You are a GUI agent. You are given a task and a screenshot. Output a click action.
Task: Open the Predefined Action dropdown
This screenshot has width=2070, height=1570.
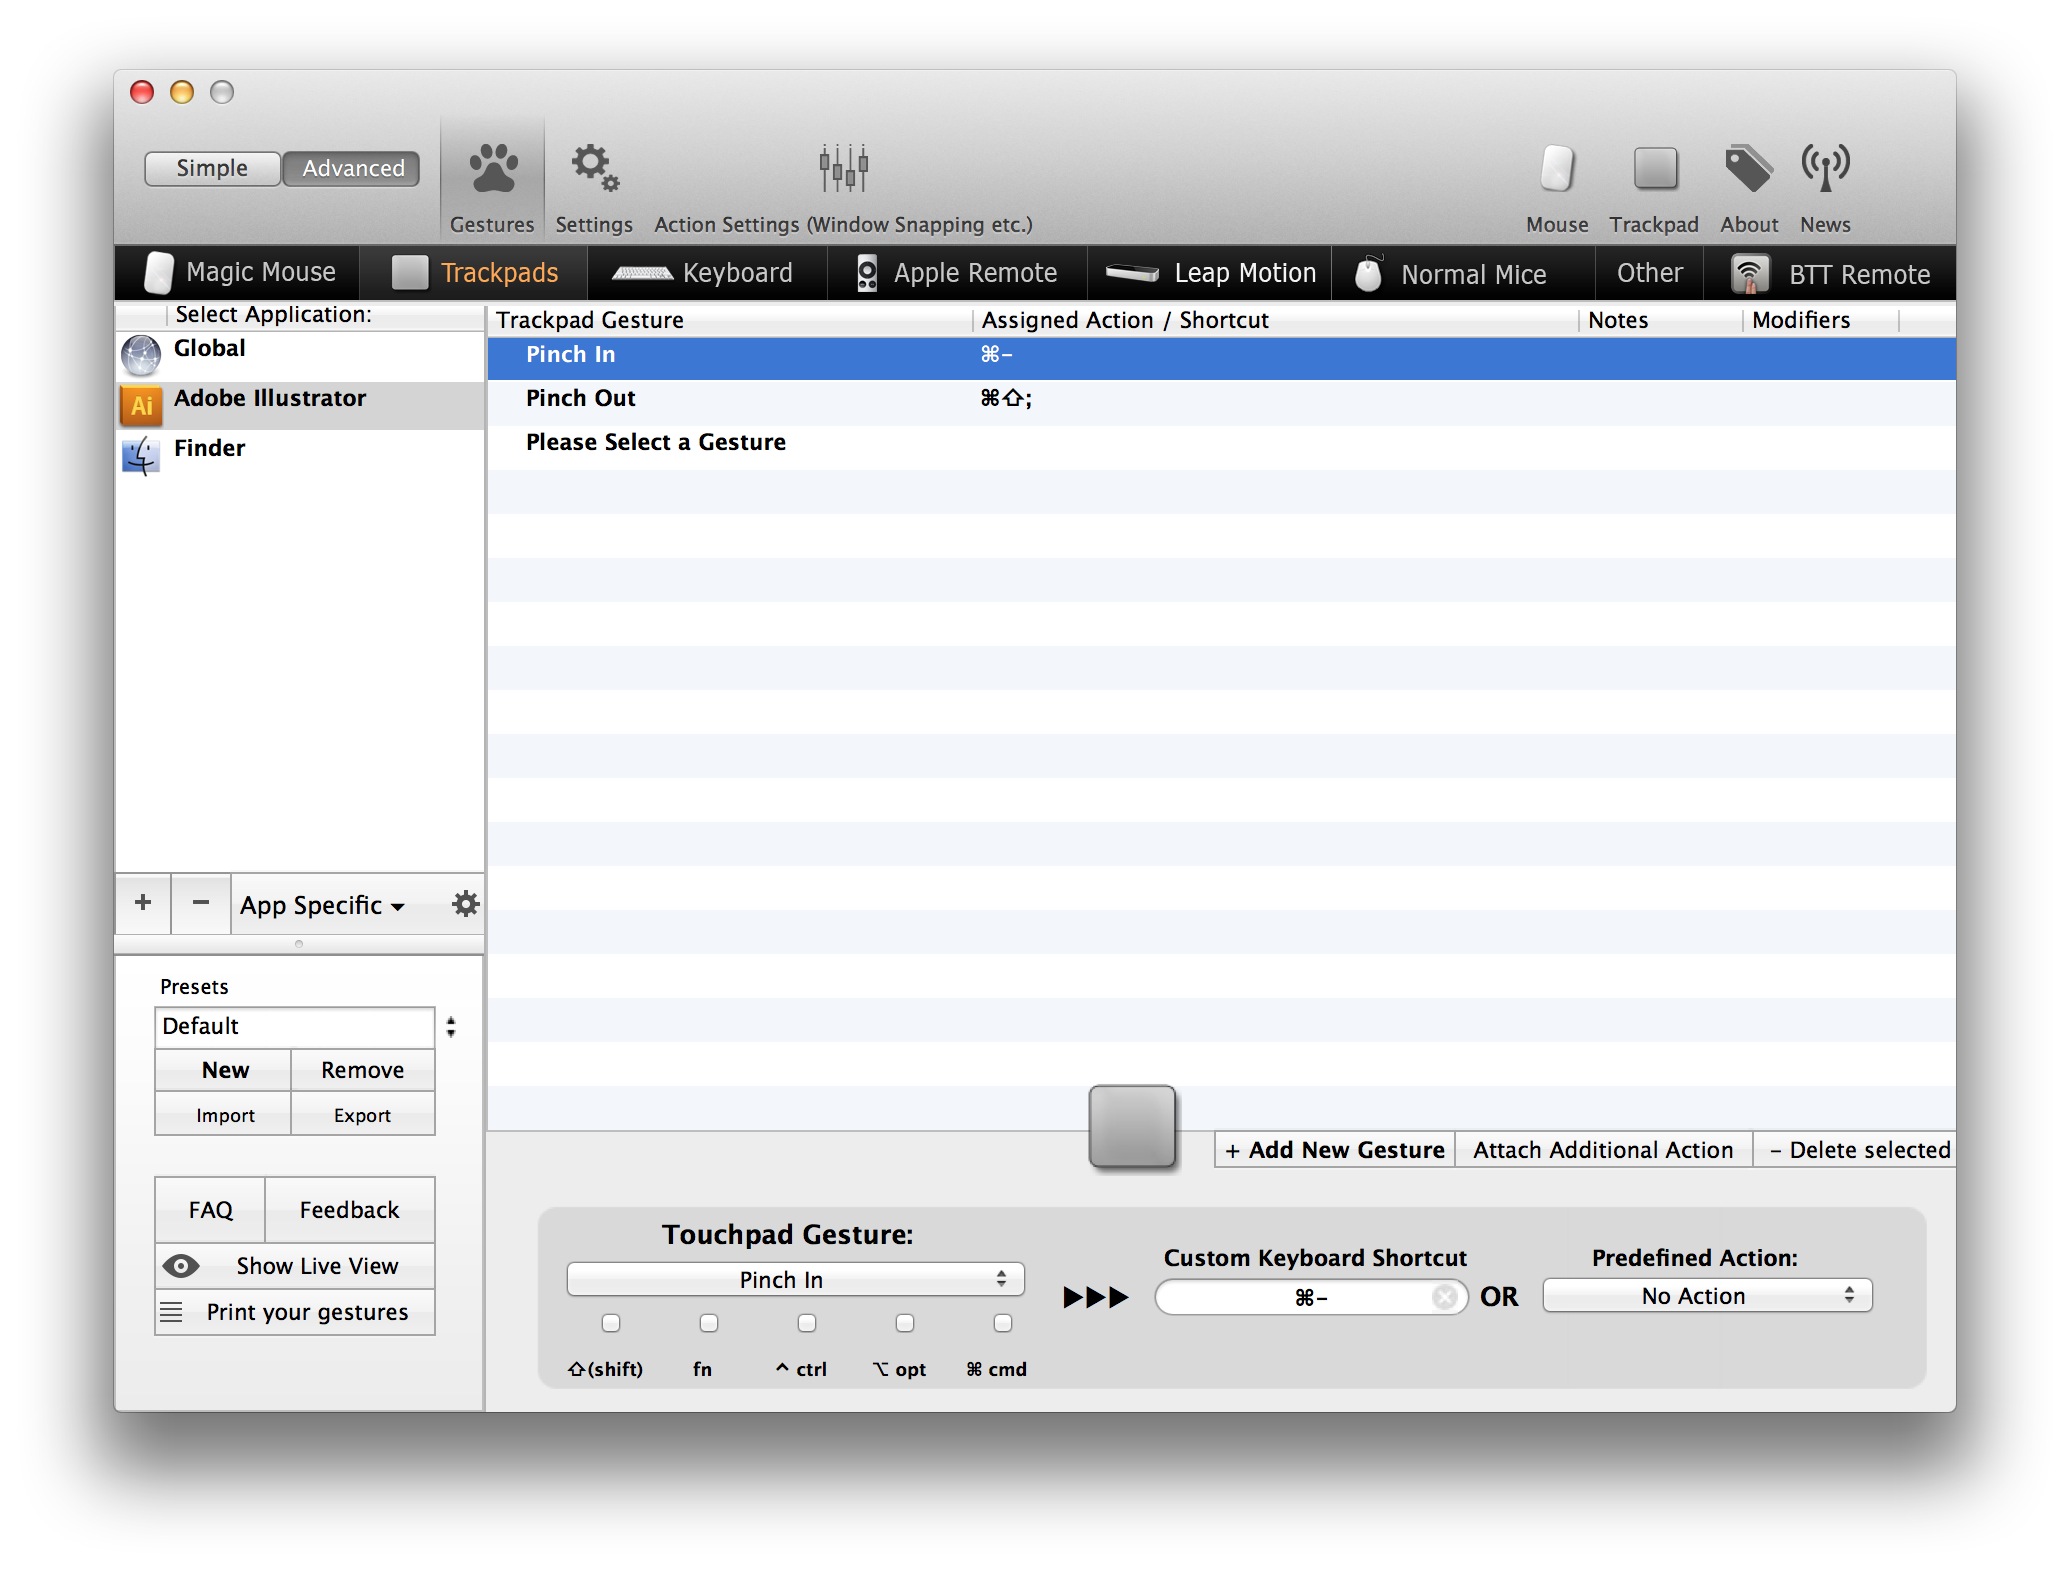pos(1706,1296)
